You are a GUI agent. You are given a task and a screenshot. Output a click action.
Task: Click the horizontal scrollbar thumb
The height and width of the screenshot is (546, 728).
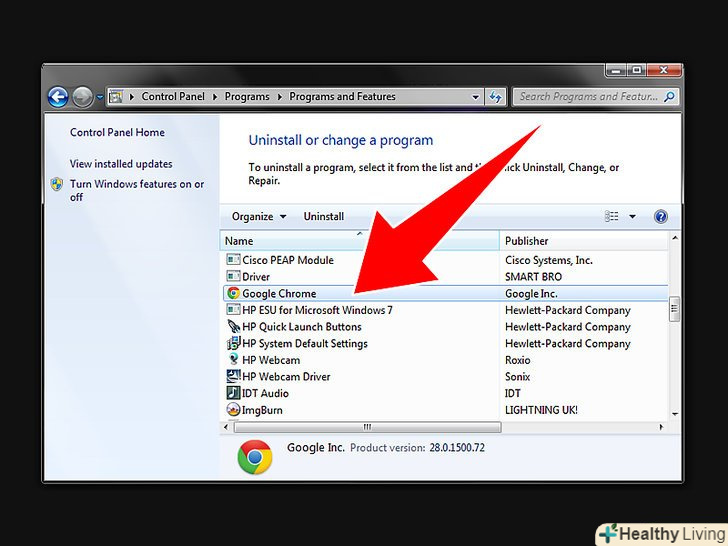point(367,427)
